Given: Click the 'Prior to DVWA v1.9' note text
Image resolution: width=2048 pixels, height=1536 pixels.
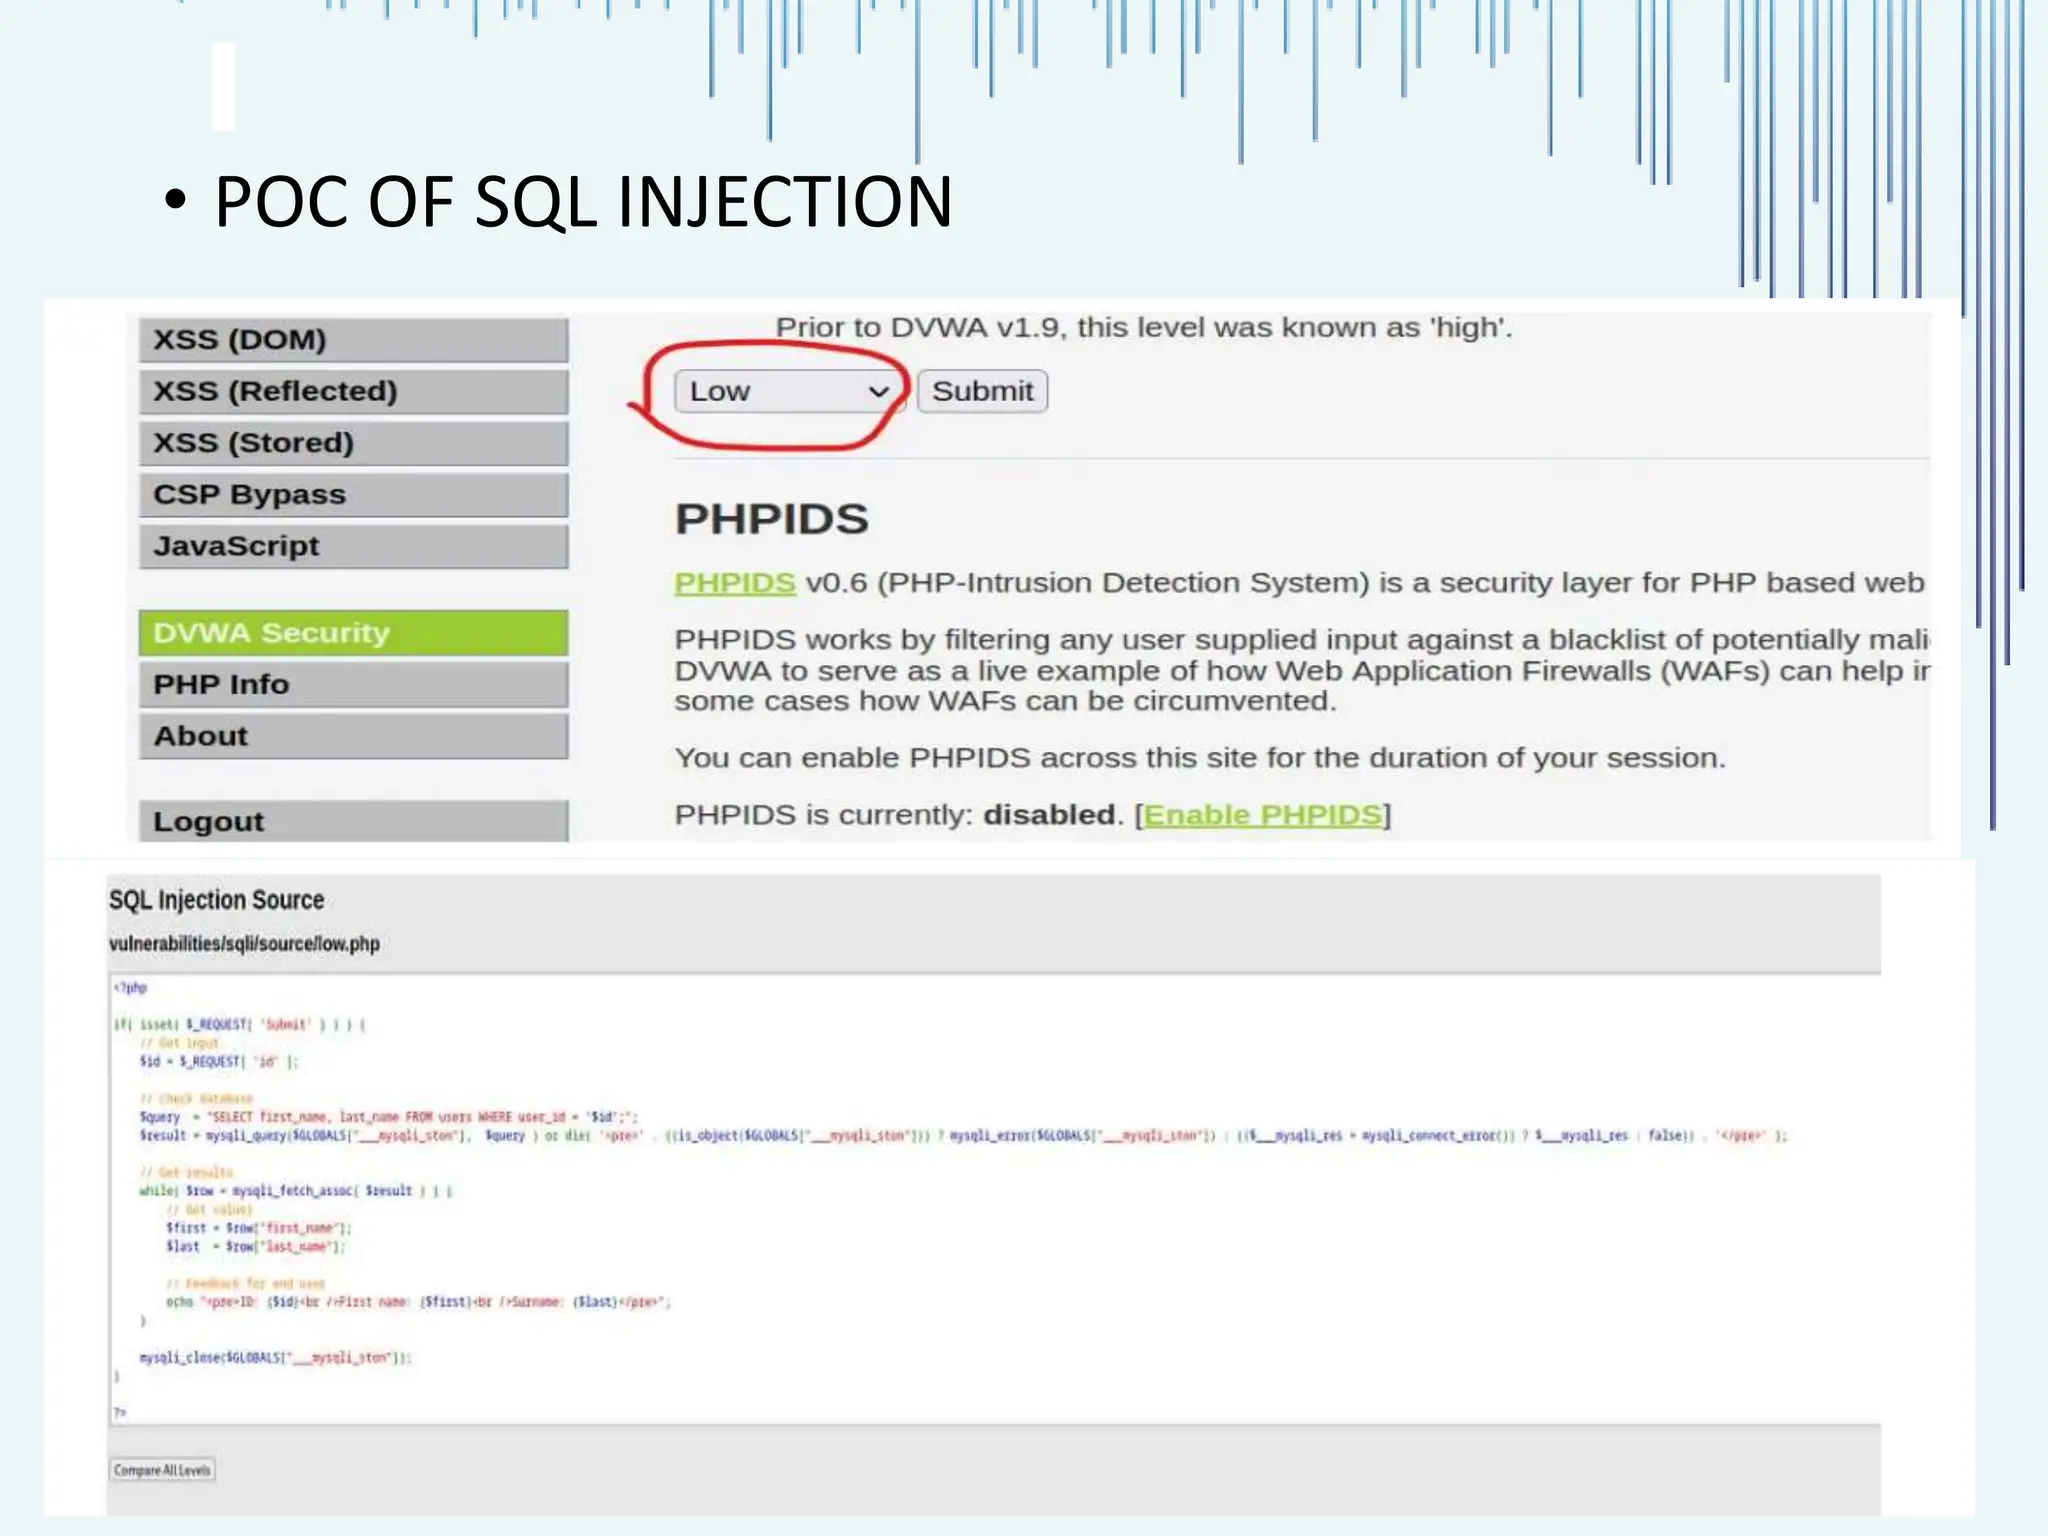Looking at the screenshot, I should tap(1144, 328).
